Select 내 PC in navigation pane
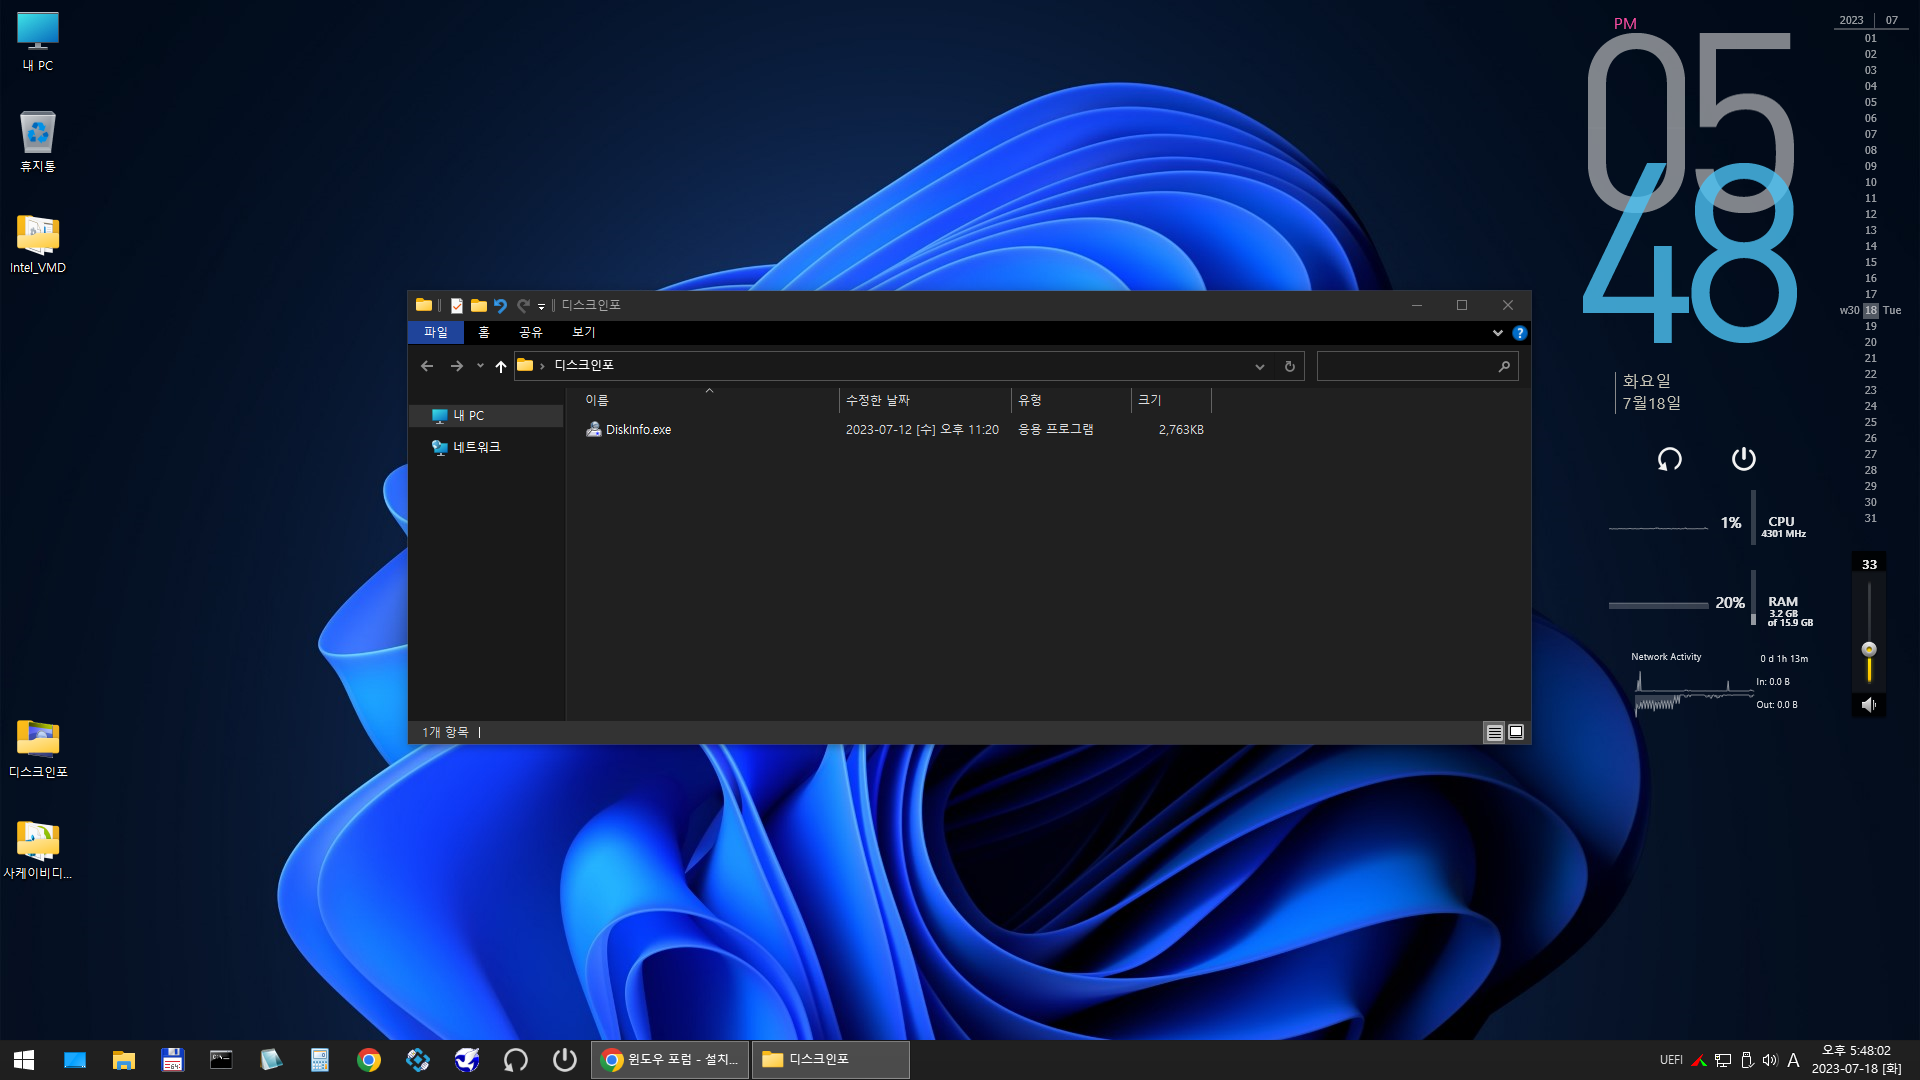This screenshot has width=1920, height=1080. 486,416
